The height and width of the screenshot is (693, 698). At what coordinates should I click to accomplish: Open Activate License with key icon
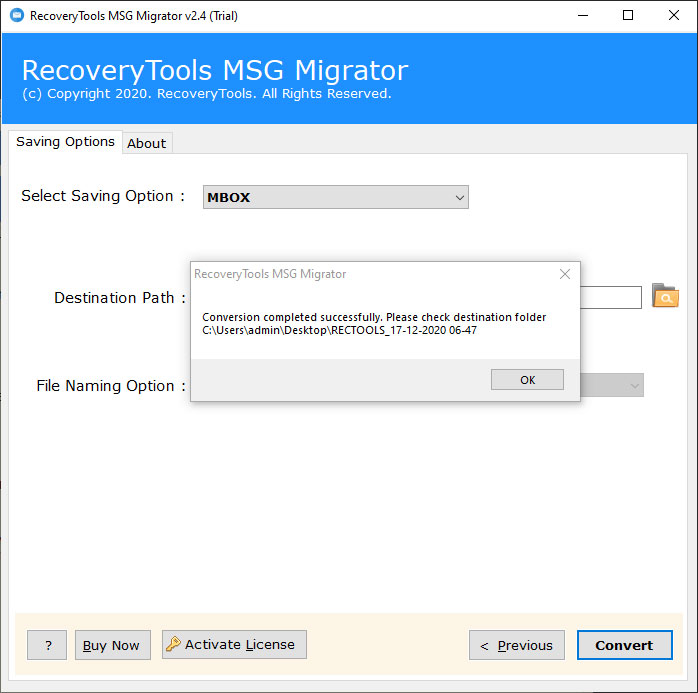point(234,644)
